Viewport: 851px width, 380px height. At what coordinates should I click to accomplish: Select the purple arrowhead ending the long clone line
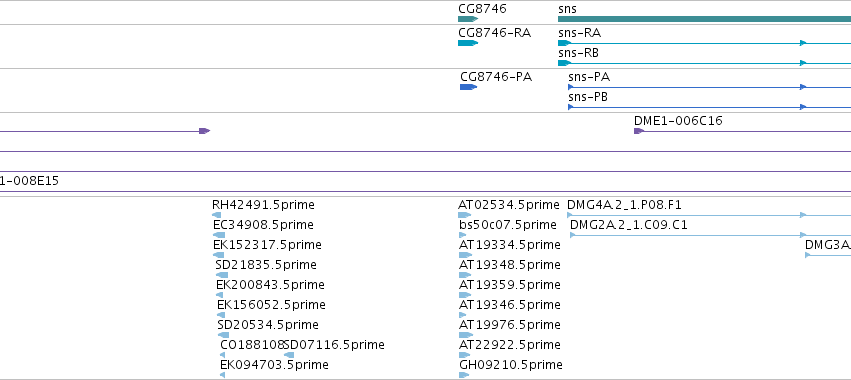[x=204, y=131]
